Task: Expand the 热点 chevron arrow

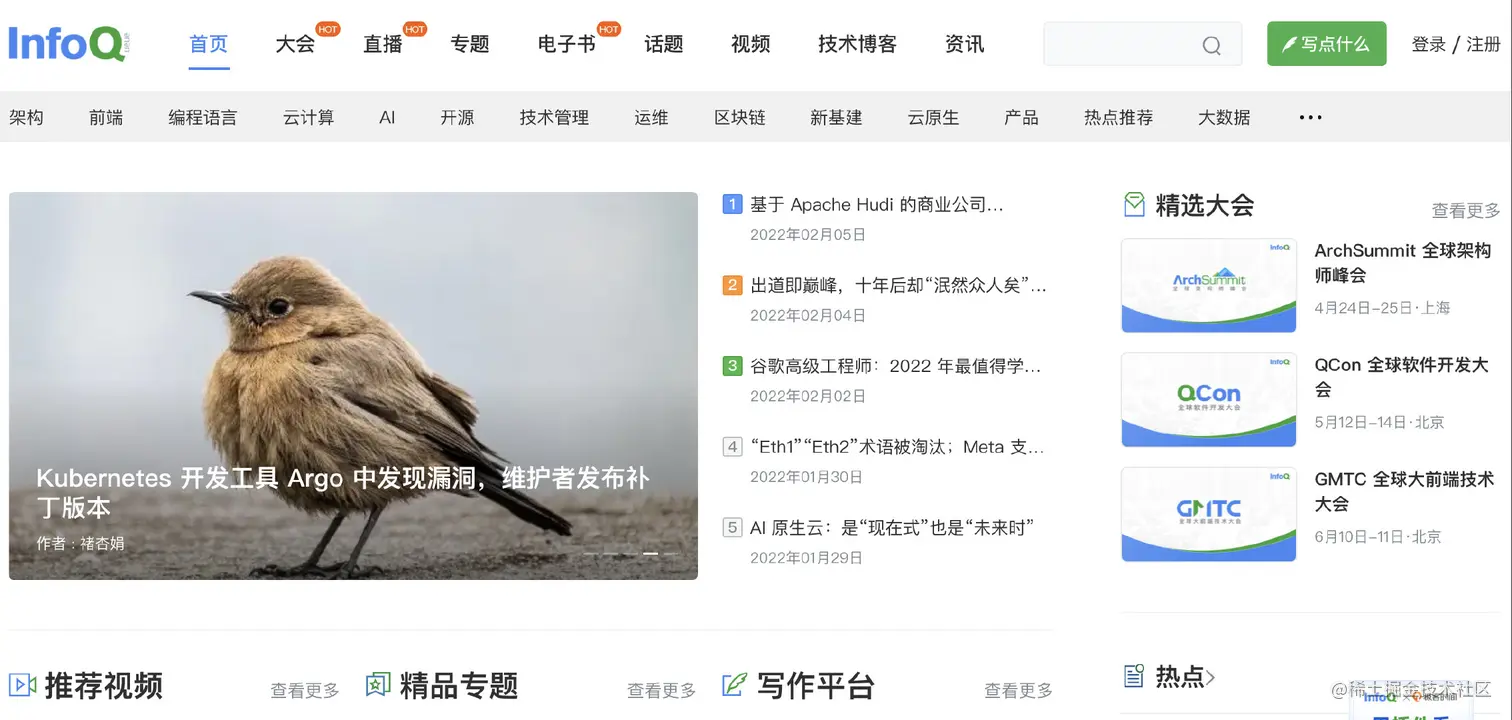Action: pos(1210,678)
